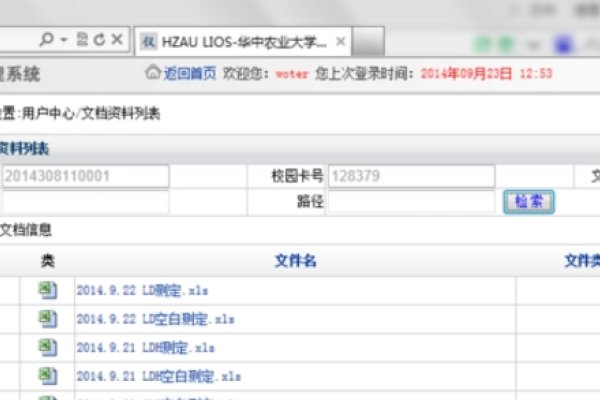Close the HZAU LIOS tab
The width and height of the screenshot is (600, 400).
(341, 41)
